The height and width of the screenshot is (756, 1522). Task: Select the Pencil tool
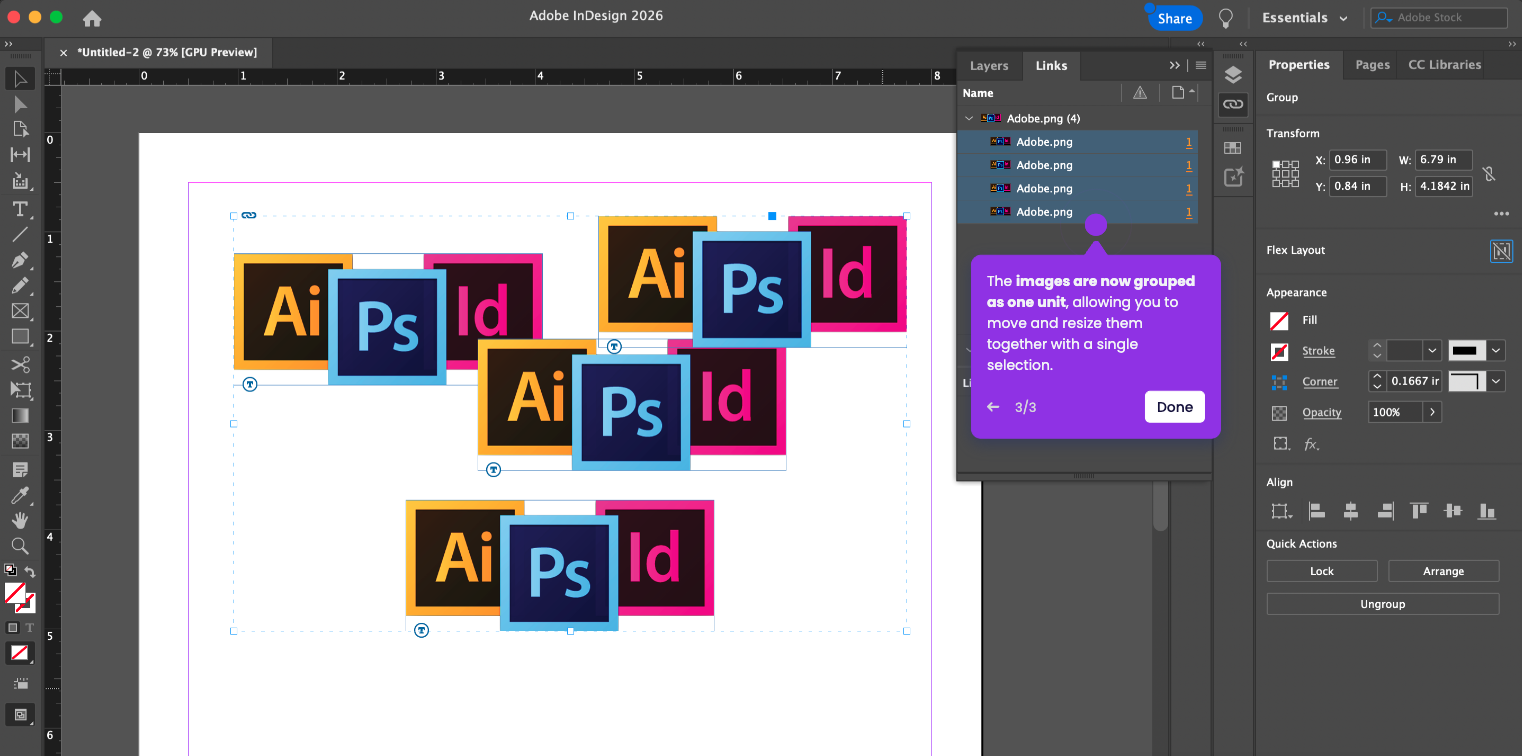tap(20, 286)
